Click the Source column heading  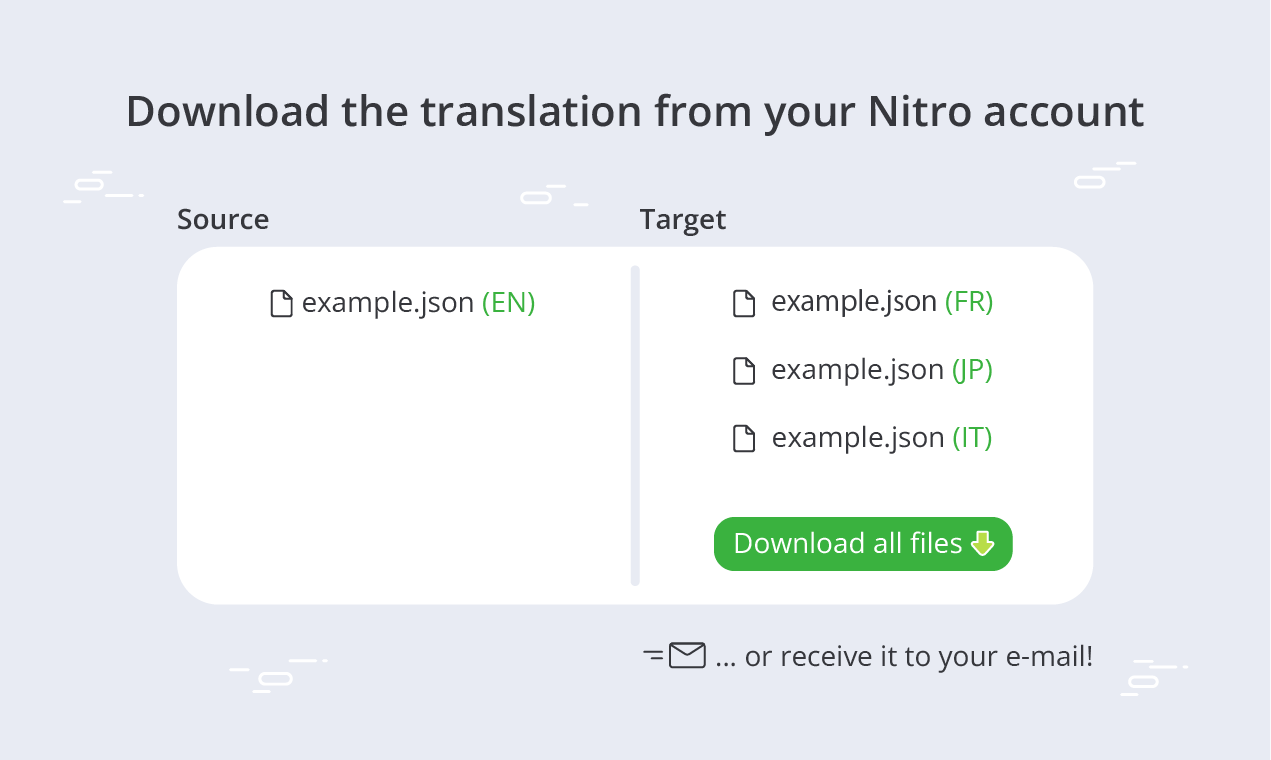223,219
